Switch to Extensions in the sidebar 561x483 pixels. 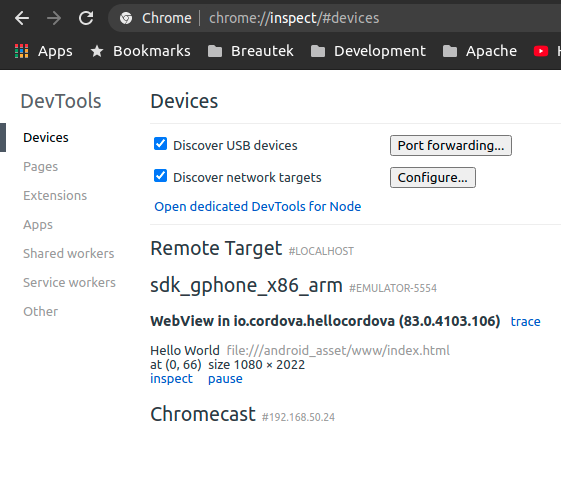[55, 196]
